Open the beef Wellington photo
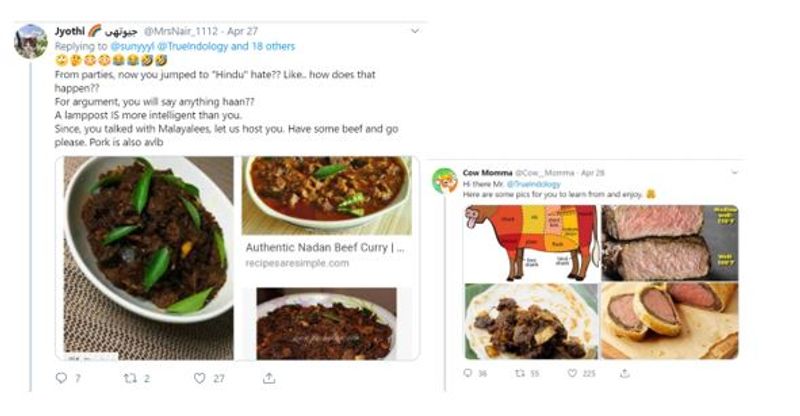This screenshot has height=416, width=800. point(668,320)
